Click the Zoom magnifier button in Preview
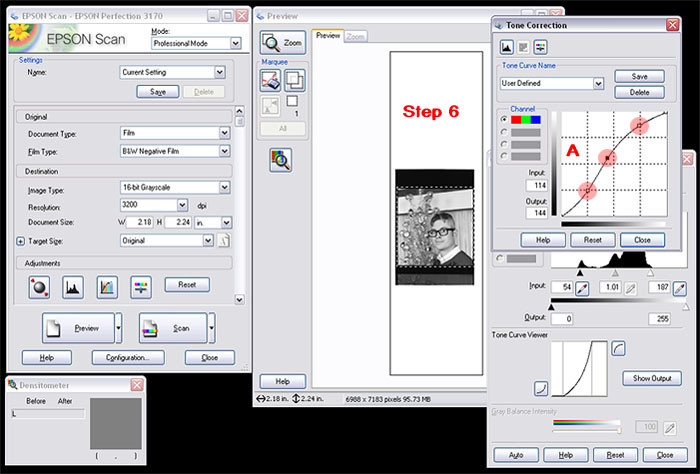Viewport: 700px width, 474px height. [283, 43]
